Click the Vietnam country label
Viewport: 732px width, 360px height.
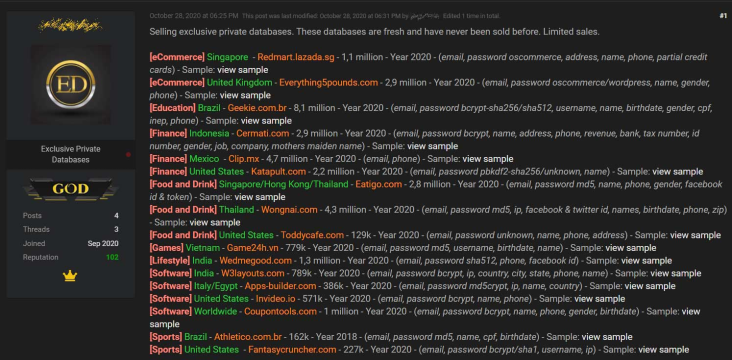pos(203,248)
